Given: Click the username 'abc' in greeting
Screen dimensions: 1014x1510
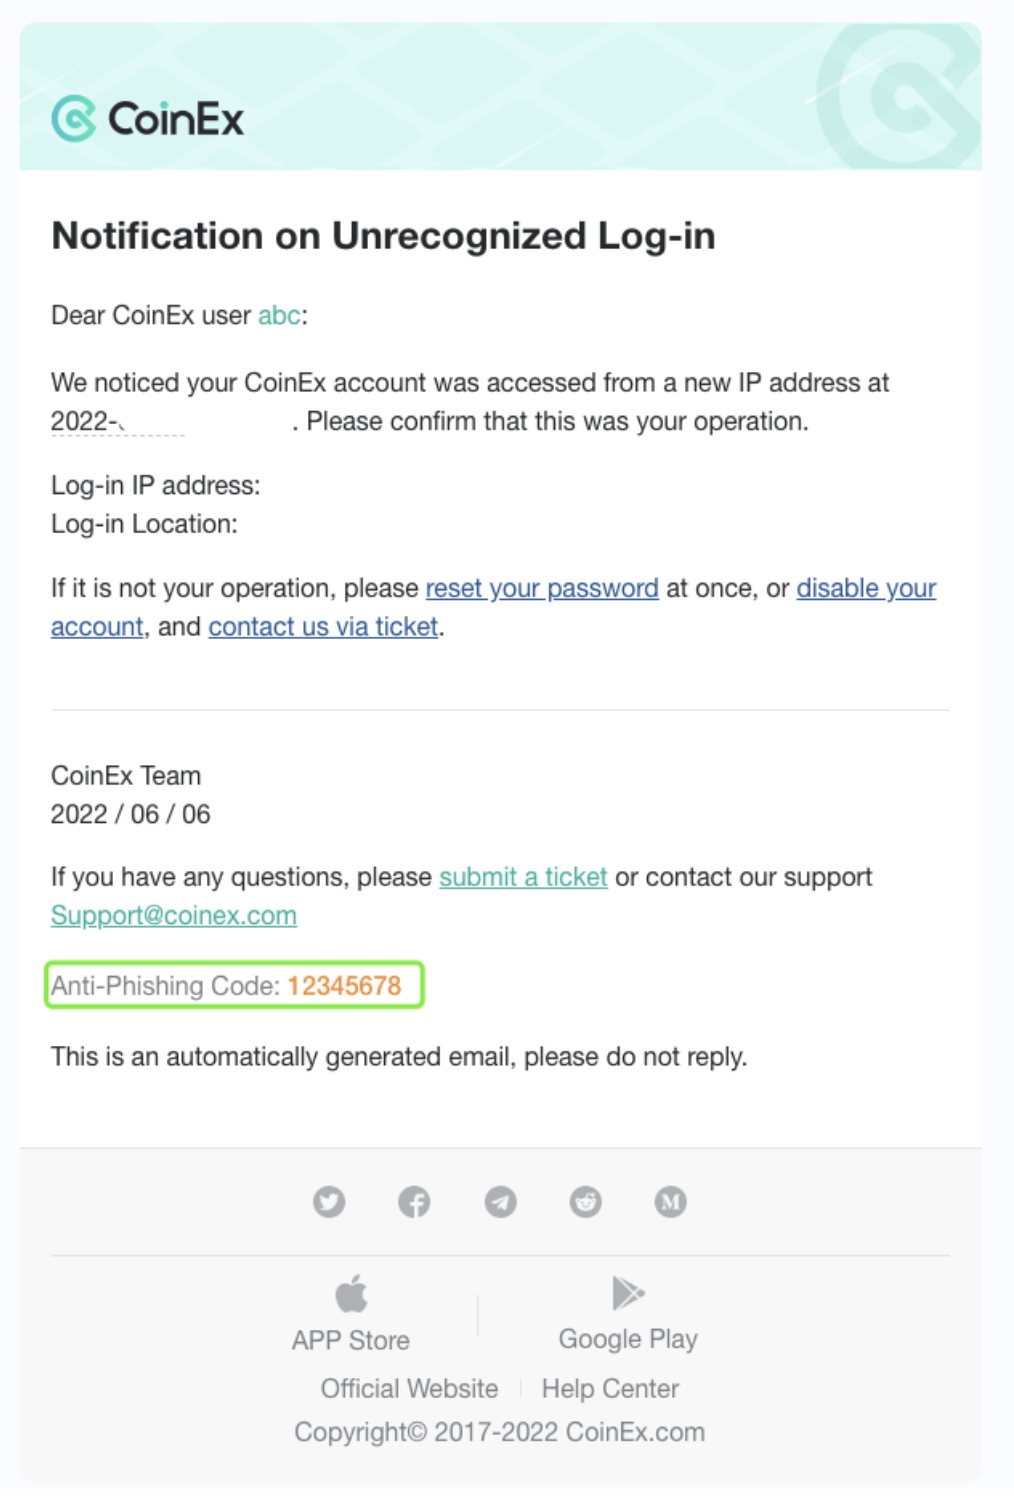Looking at the screenshot, I should [279, 315].
